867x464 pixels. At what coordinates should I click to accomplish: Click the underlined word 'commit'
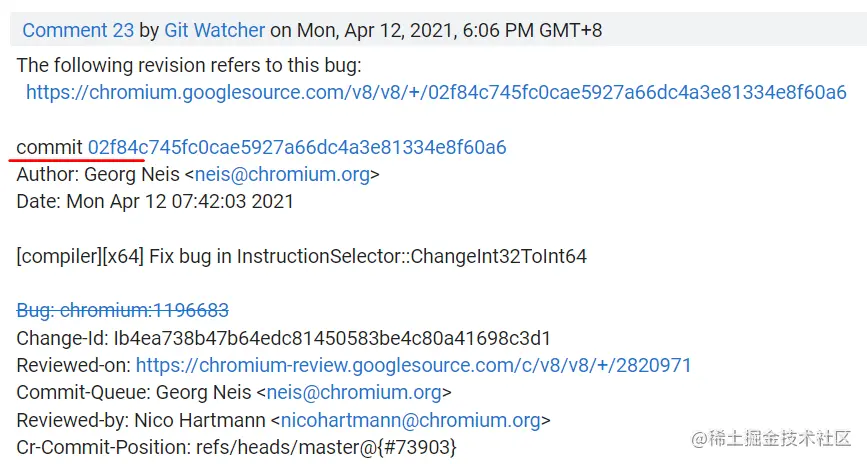point(49,148)
